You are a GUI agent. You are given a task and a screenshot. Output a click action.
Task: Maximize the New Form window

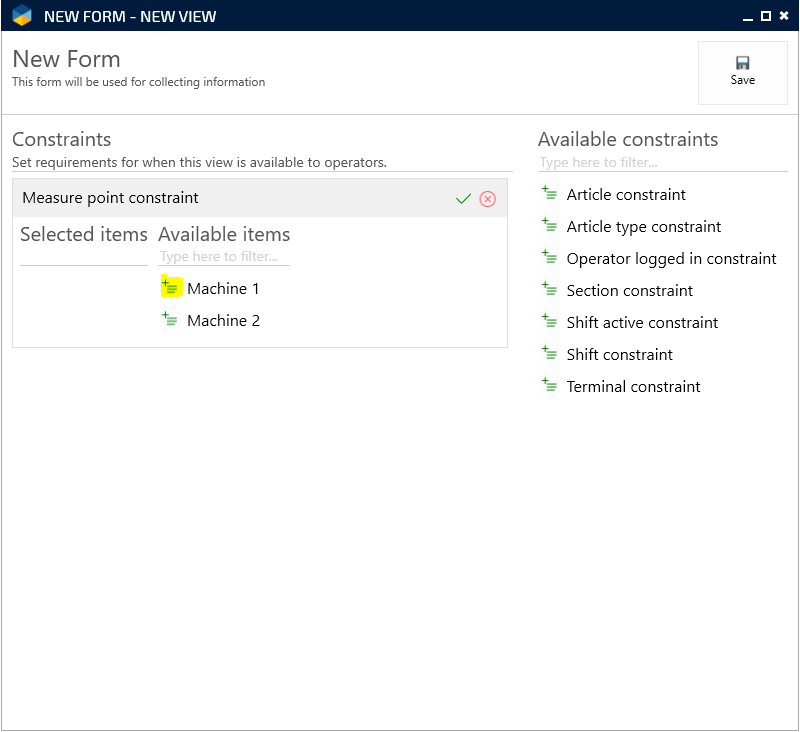click(766, 16)
